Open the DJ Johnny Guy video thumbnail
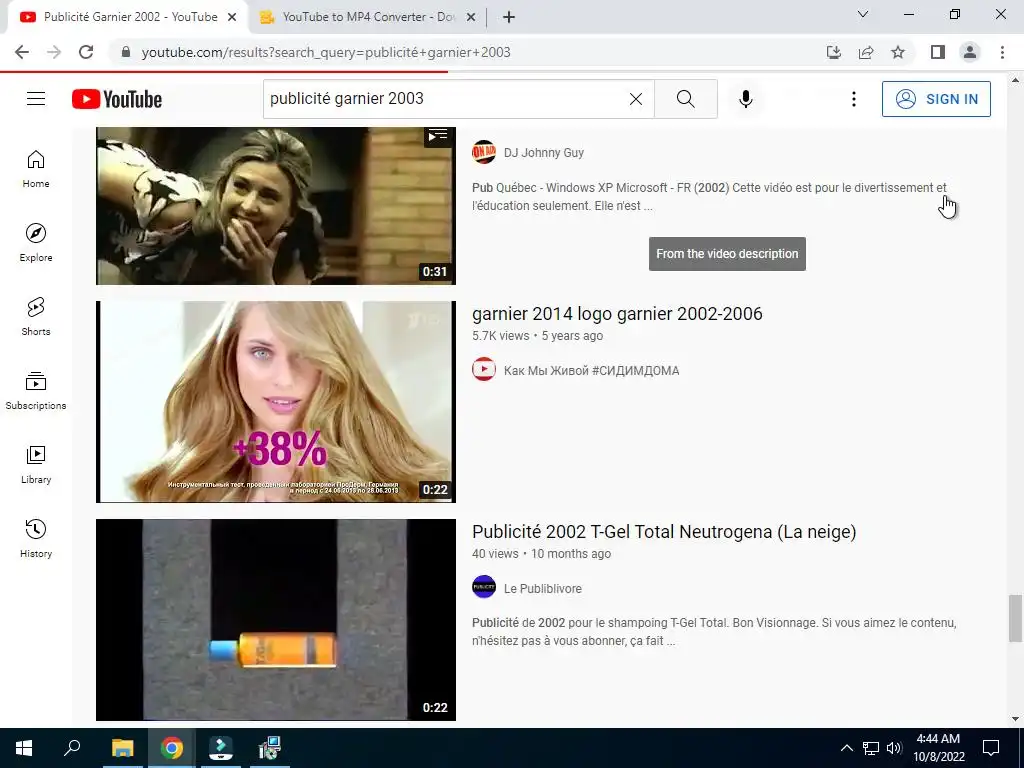 click(276, 206)
